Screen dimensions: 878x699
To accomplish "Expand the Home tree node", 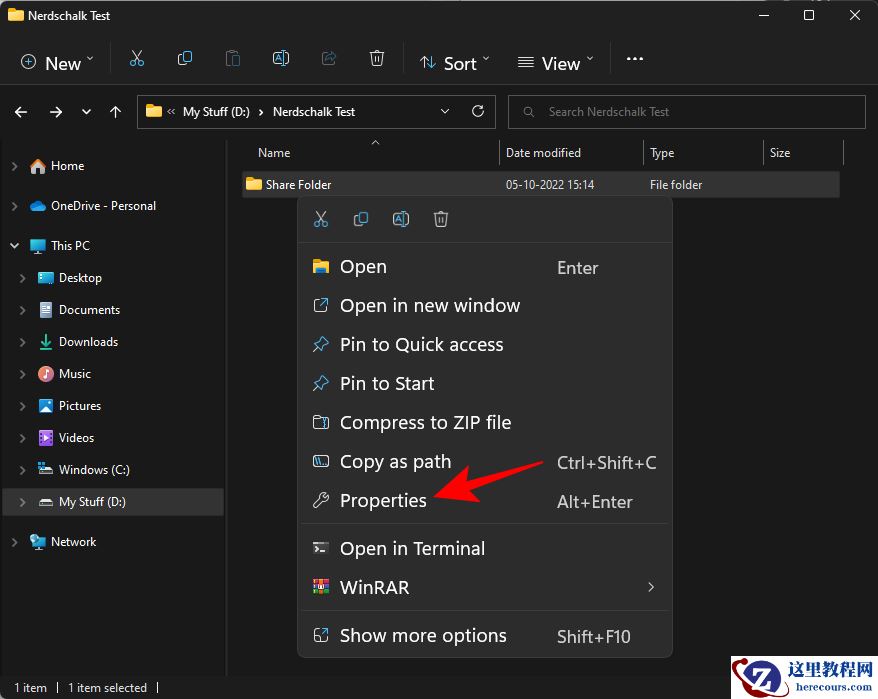I will tap(15, 166).
